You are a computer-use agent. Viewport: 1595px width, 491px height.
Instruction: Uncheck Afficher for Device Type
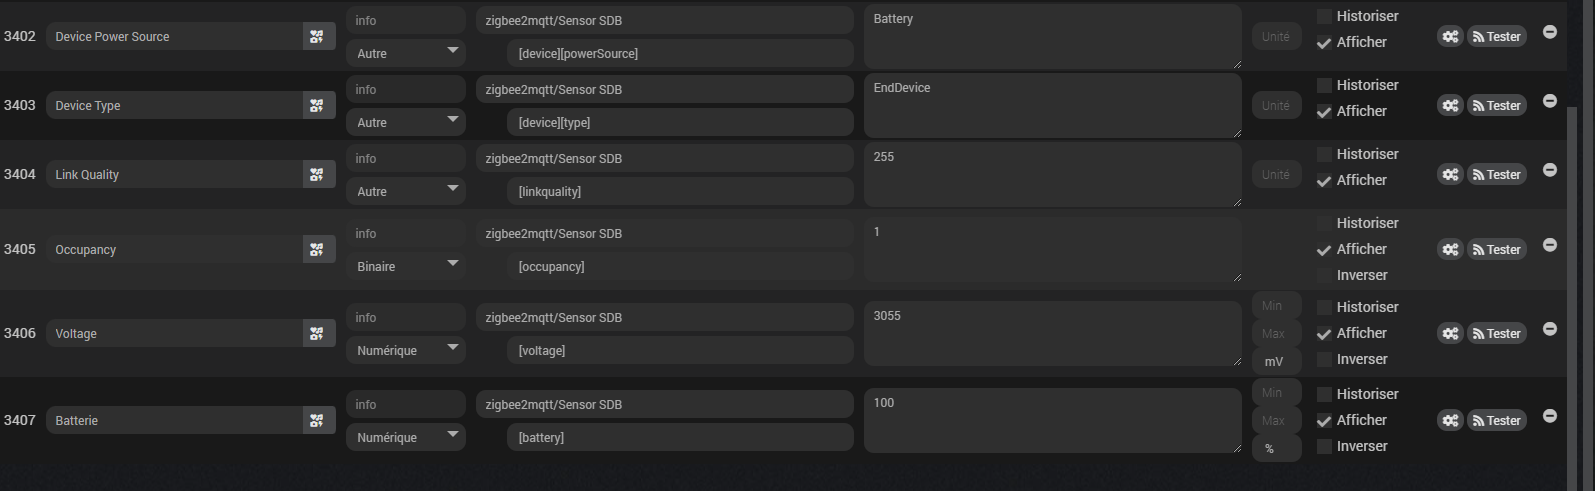(x=1324, y=112)
